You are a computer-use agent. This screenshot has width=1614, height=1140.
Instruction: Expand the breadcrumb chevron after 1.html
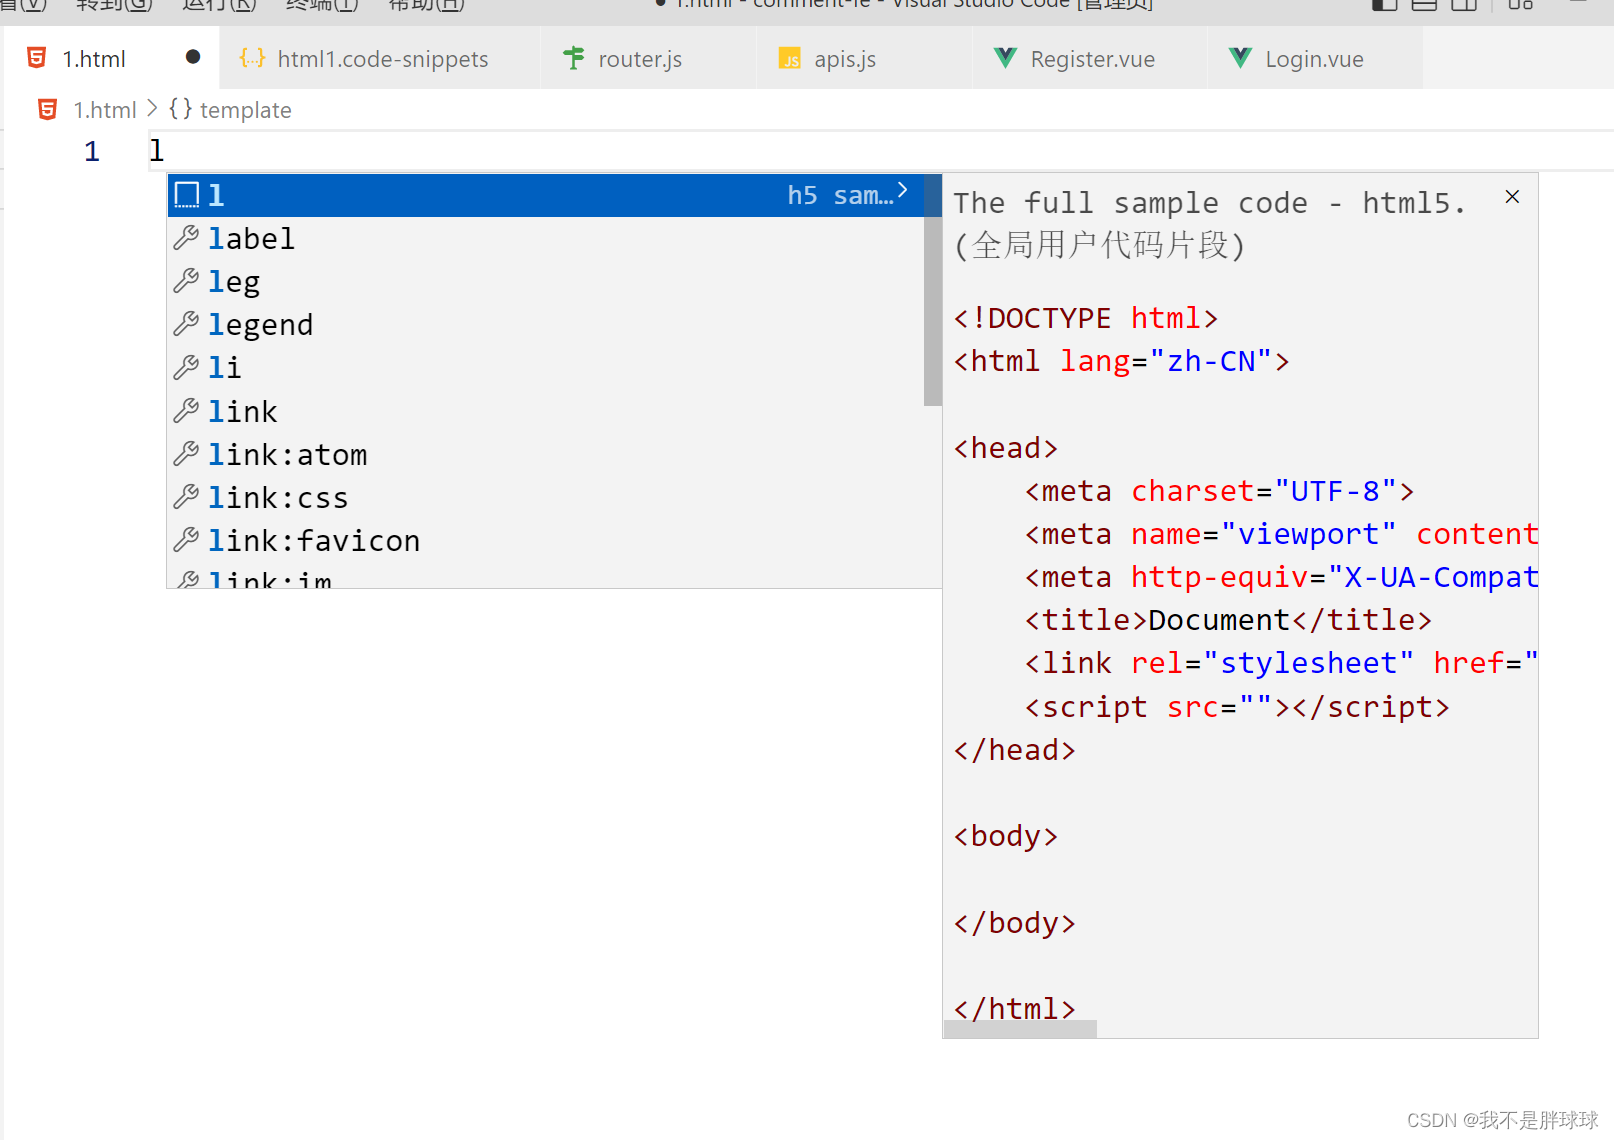point(152,108)
